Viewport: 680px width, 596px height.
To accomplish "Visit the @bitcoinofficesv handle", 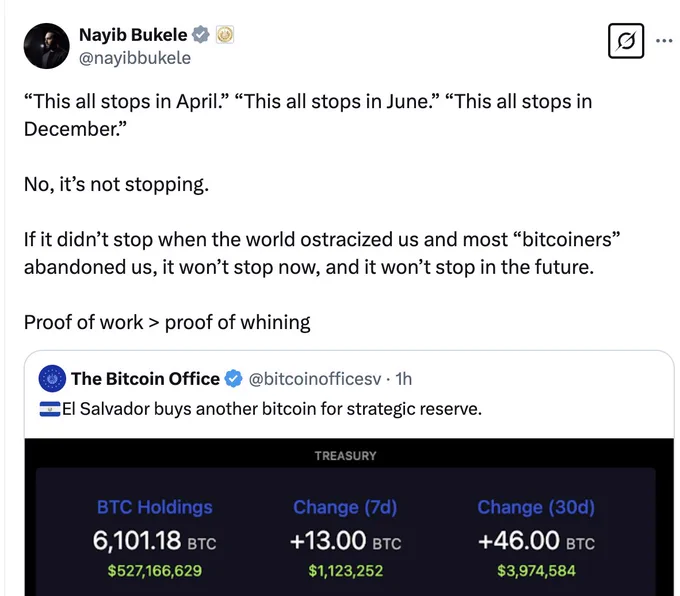I will click(315, 379).
